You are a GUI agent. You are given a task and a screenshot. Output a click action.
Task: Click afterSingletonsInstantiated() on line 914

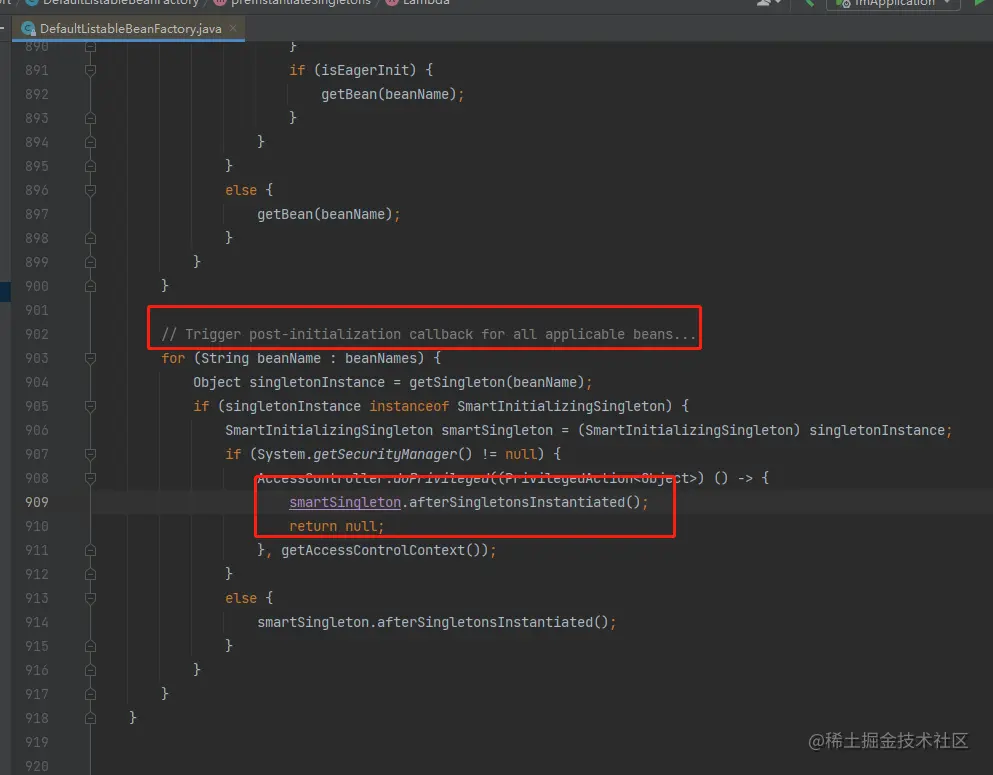(493, 622)
